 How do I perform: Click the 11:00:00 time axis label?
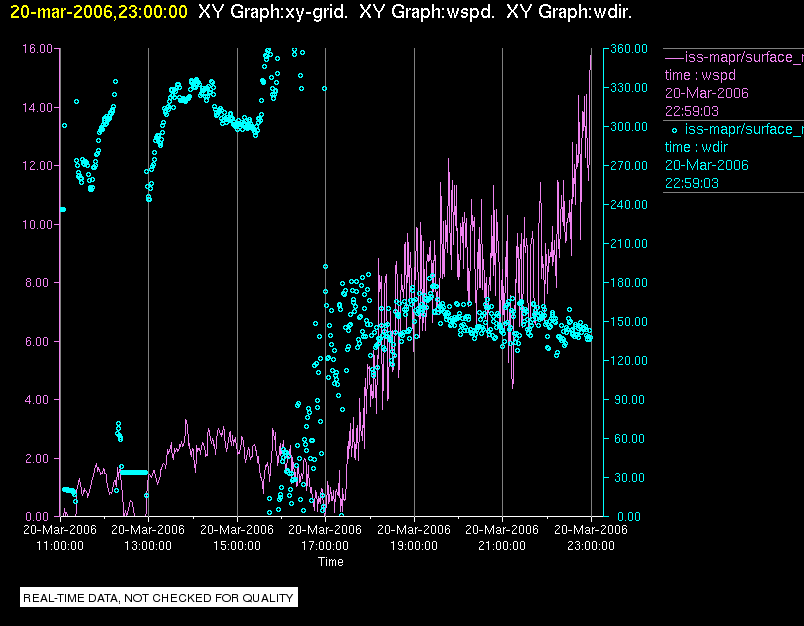[x=60, y=546]
